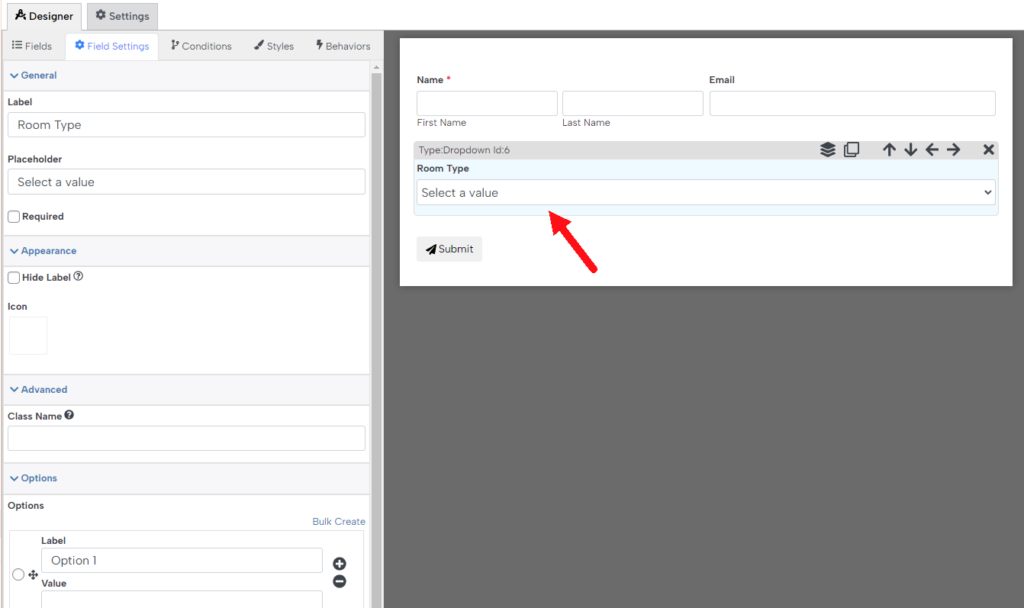Delete the Room Type field
Image resolution: width=1024 pixels, height=608 pixels.
[x=989, y=150]
